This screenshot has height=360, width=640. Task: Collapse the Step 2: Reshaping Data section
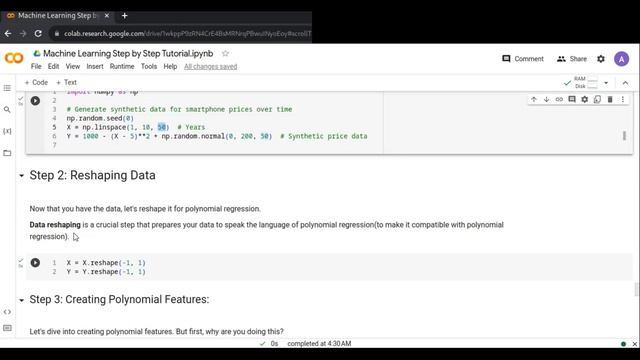22,176
